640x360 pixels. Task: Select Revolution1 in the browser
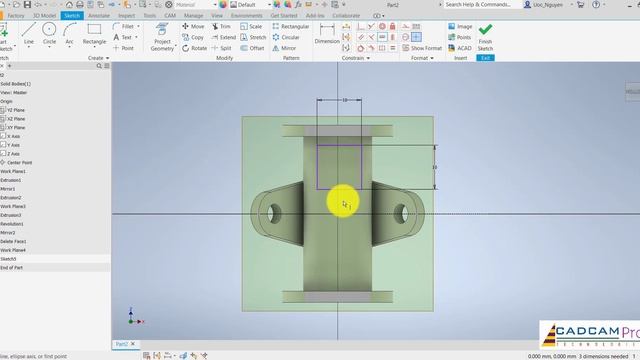(12, 224)
